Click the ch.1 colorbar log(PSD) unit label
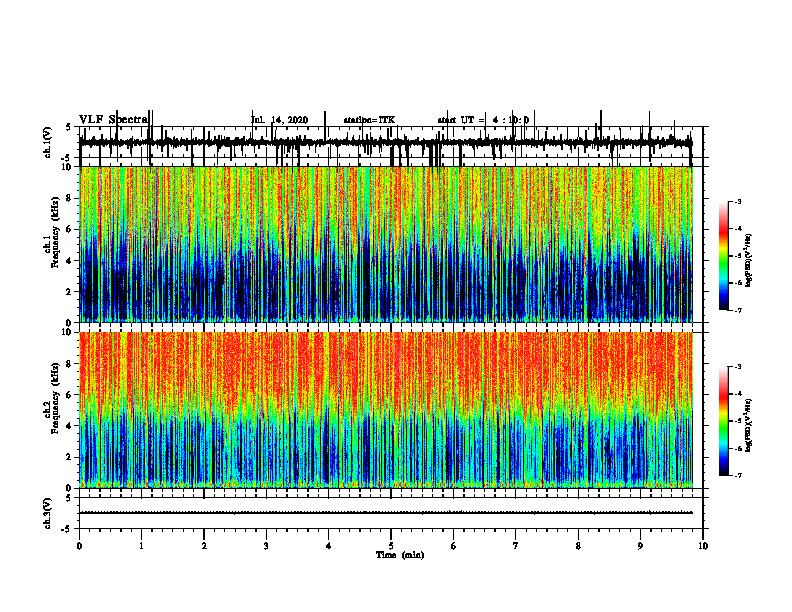The image size is (792, 612). pos(748,261)
